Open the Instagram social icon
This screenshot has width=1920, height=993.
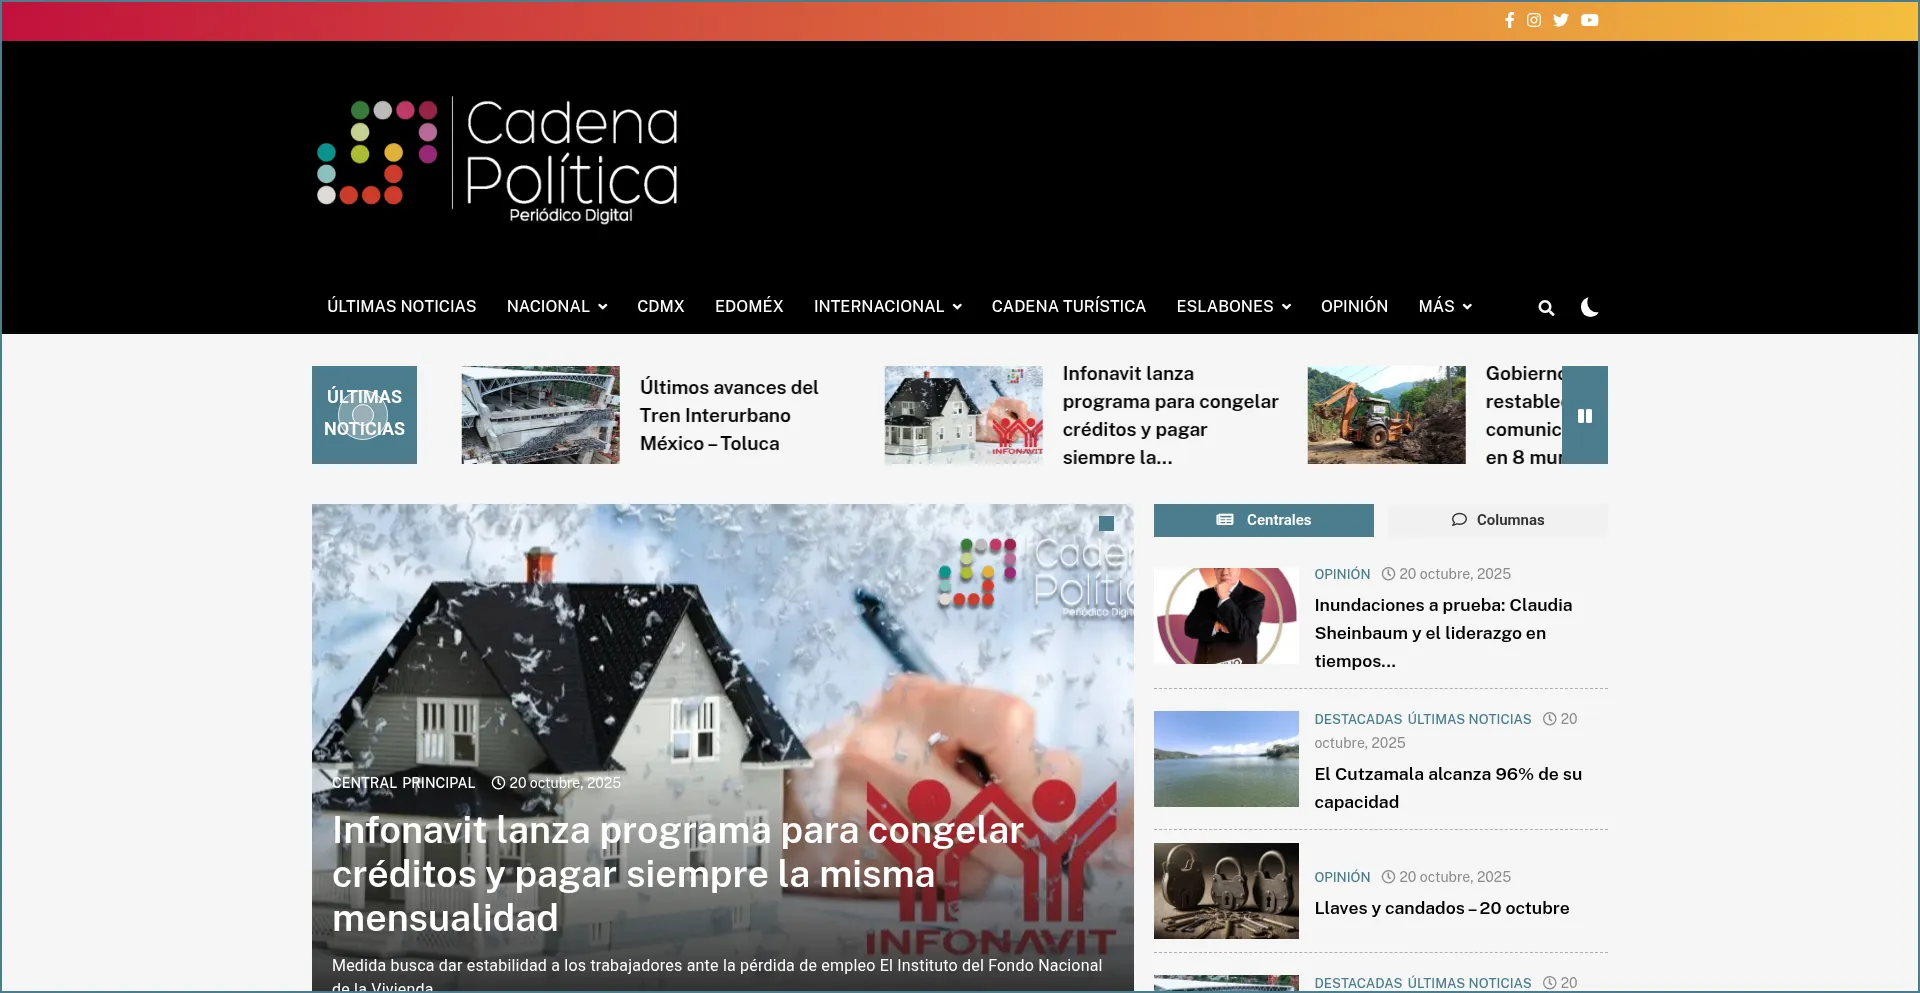coord(1534,20)
